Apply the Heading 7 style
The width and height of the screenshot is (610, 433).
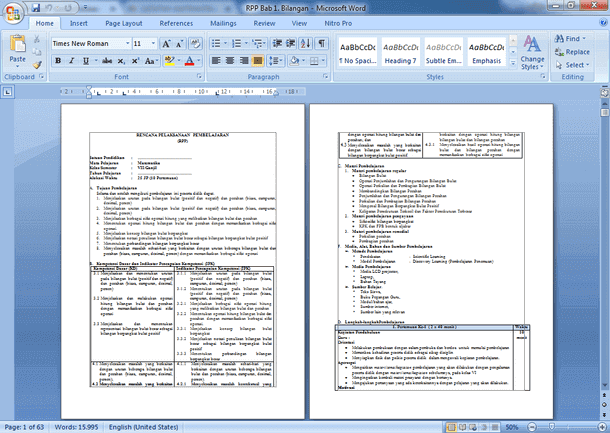tap(400, 52)
